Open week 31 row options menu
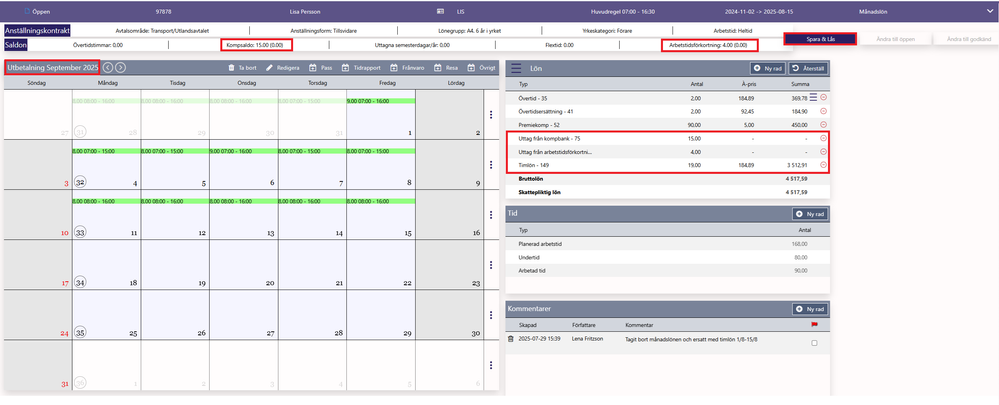Viewport: 999px width, 405px height. pyautogui.click(x=491, y=115)
